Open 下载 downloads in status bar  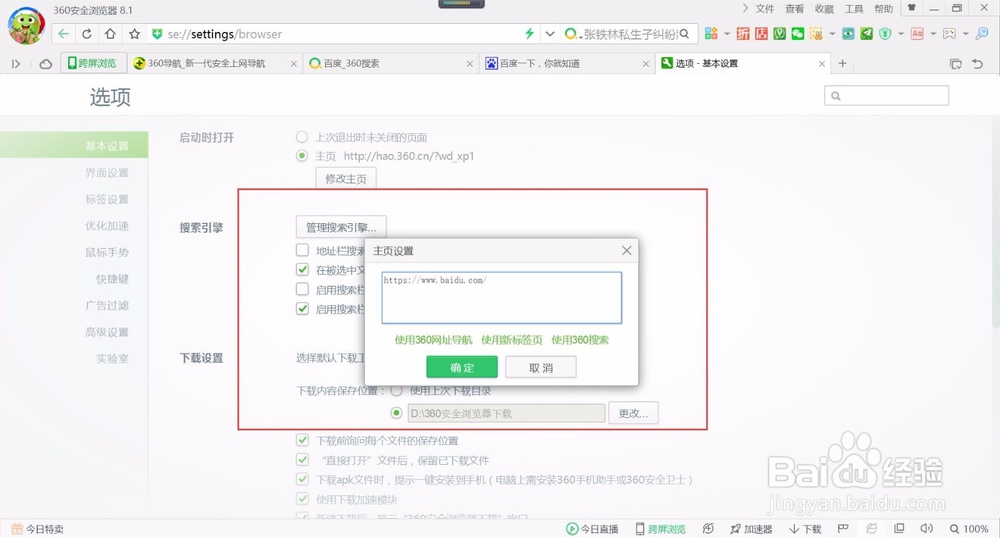pyautogui.click(x=805, y=529)
